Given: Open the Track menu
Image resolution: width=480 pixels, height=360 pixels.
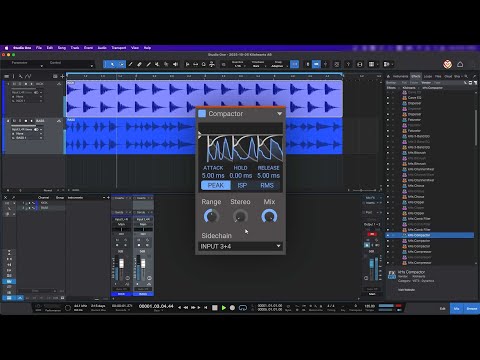Looking at the screenshot, I should pyautogui.click(x=75, y=48).
